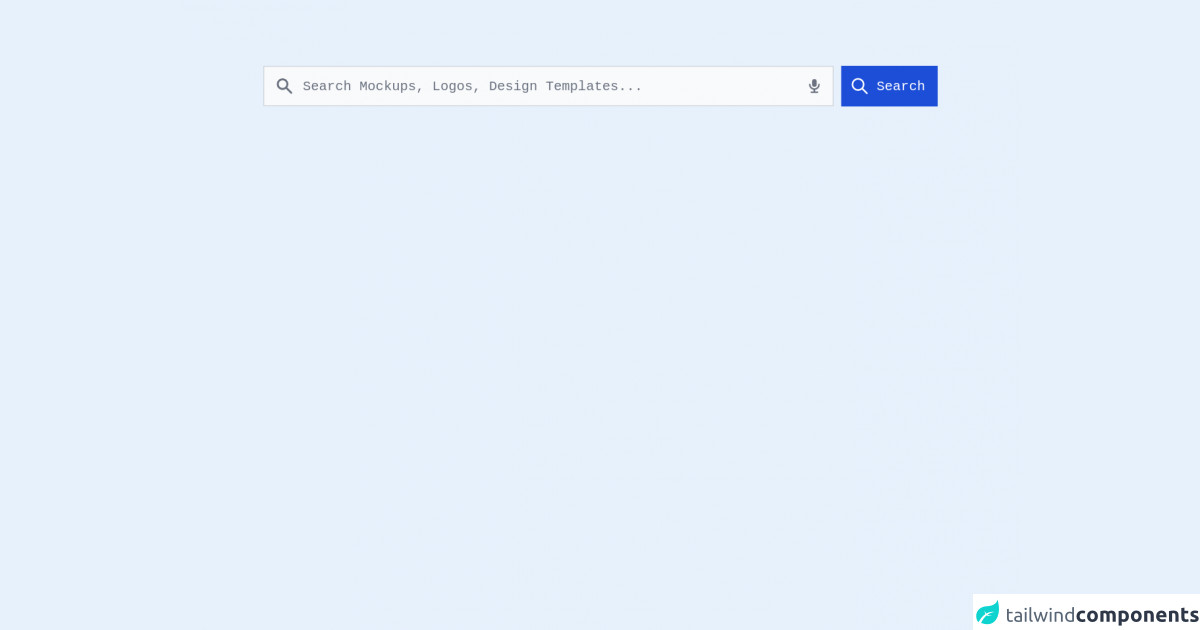This screenshot has width=1200, height=630.
Task: Select the teal feather logo icon
Action: click(x=988, y=613)
